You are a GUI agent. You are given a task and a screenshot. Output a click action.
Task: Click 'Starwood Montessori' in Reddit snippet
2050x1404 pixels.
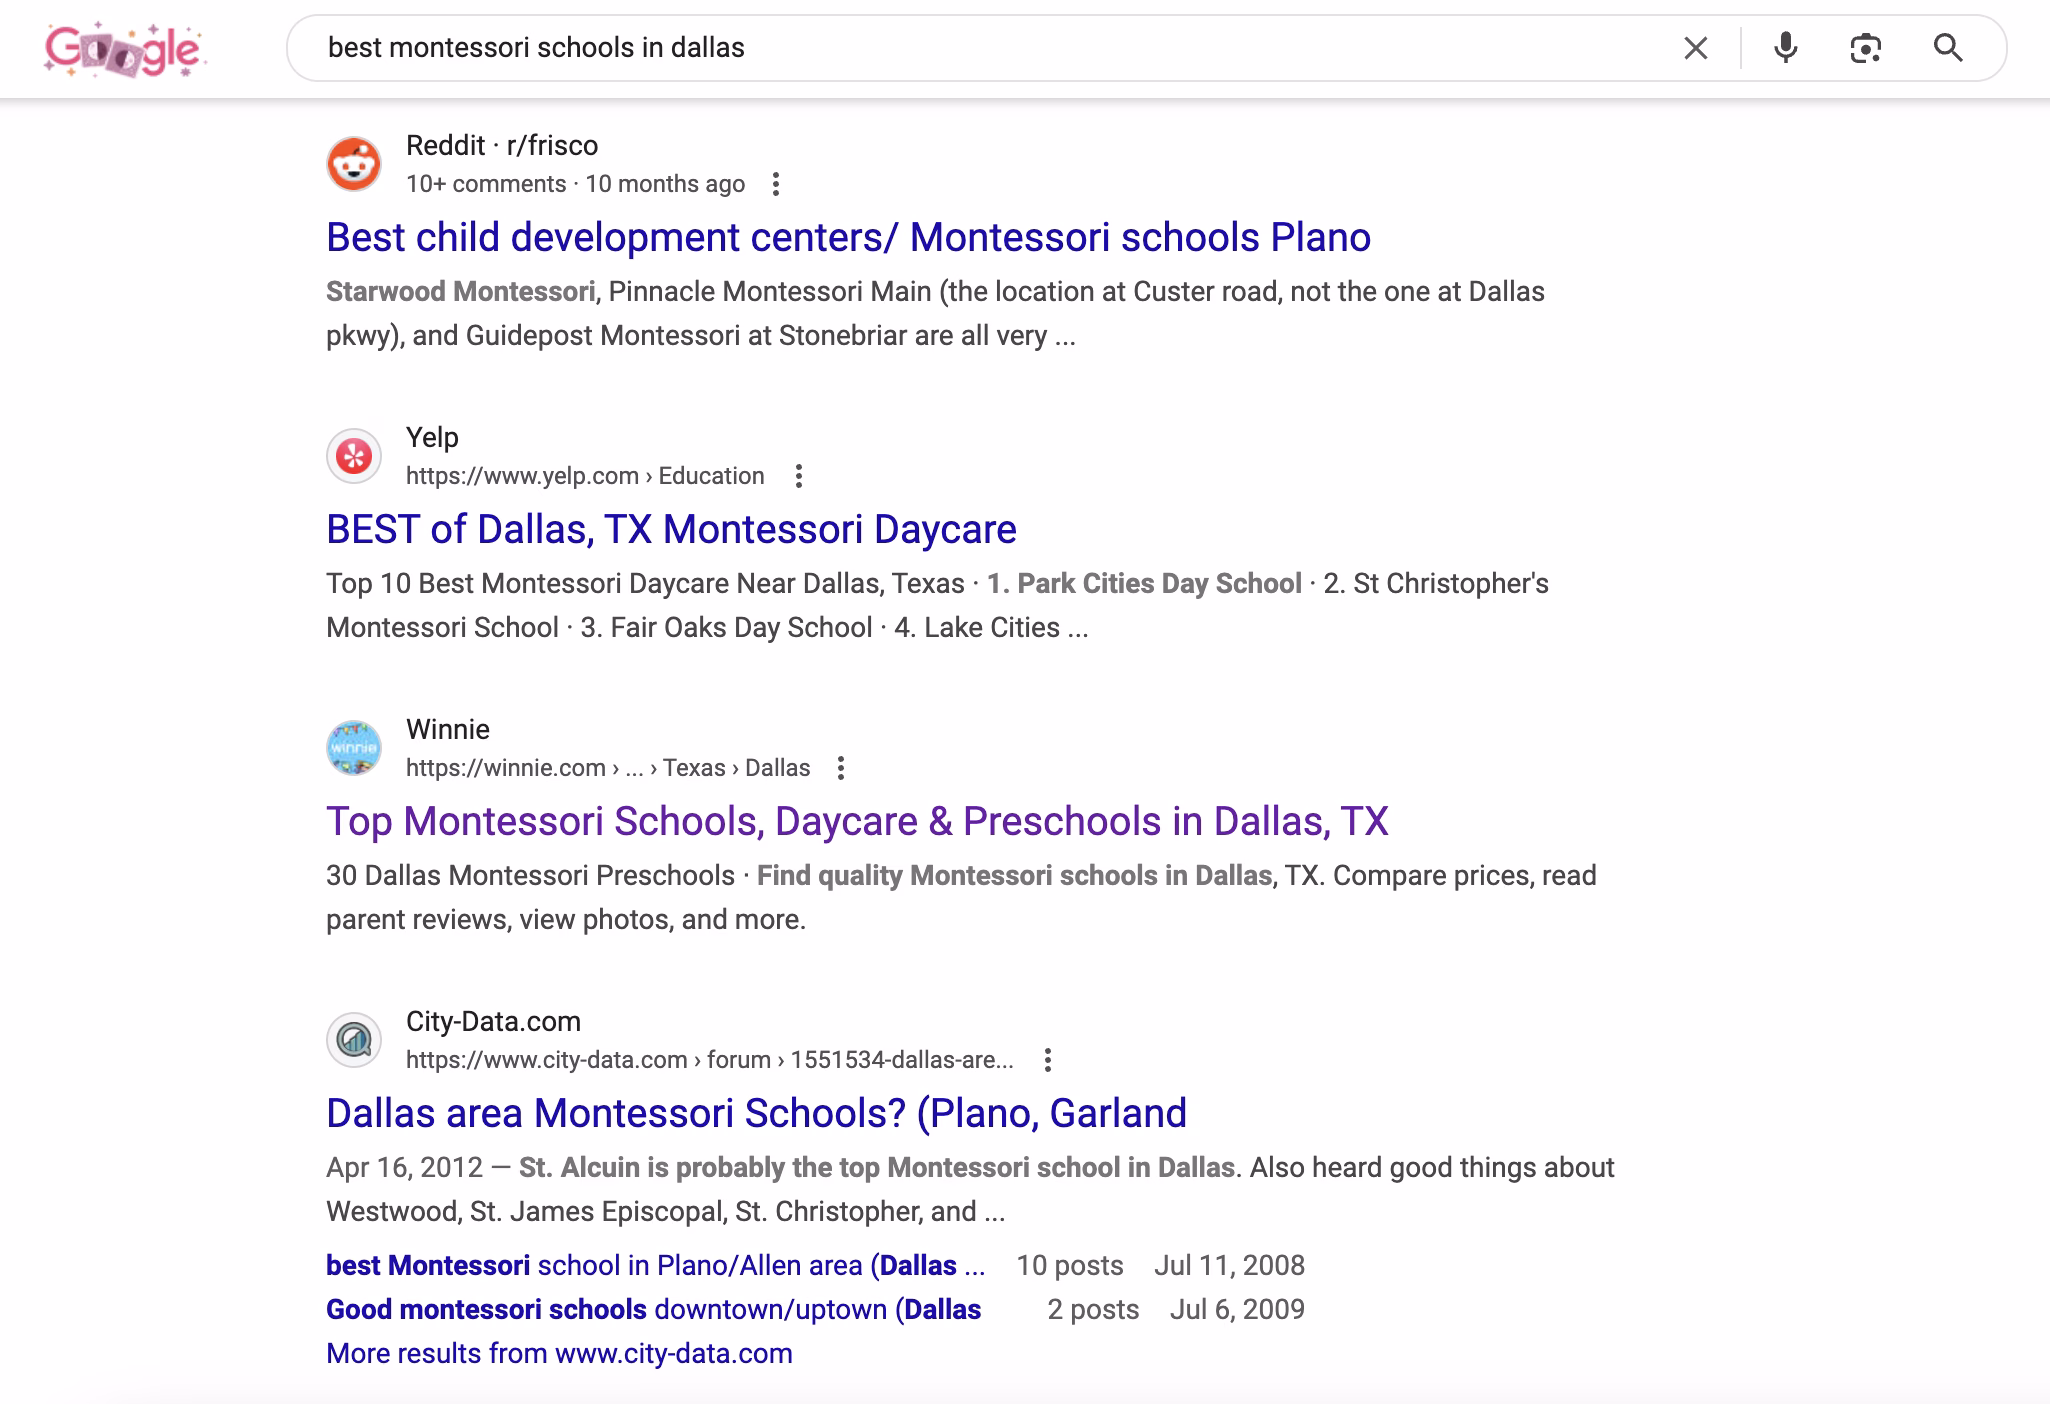click(460, 292)
